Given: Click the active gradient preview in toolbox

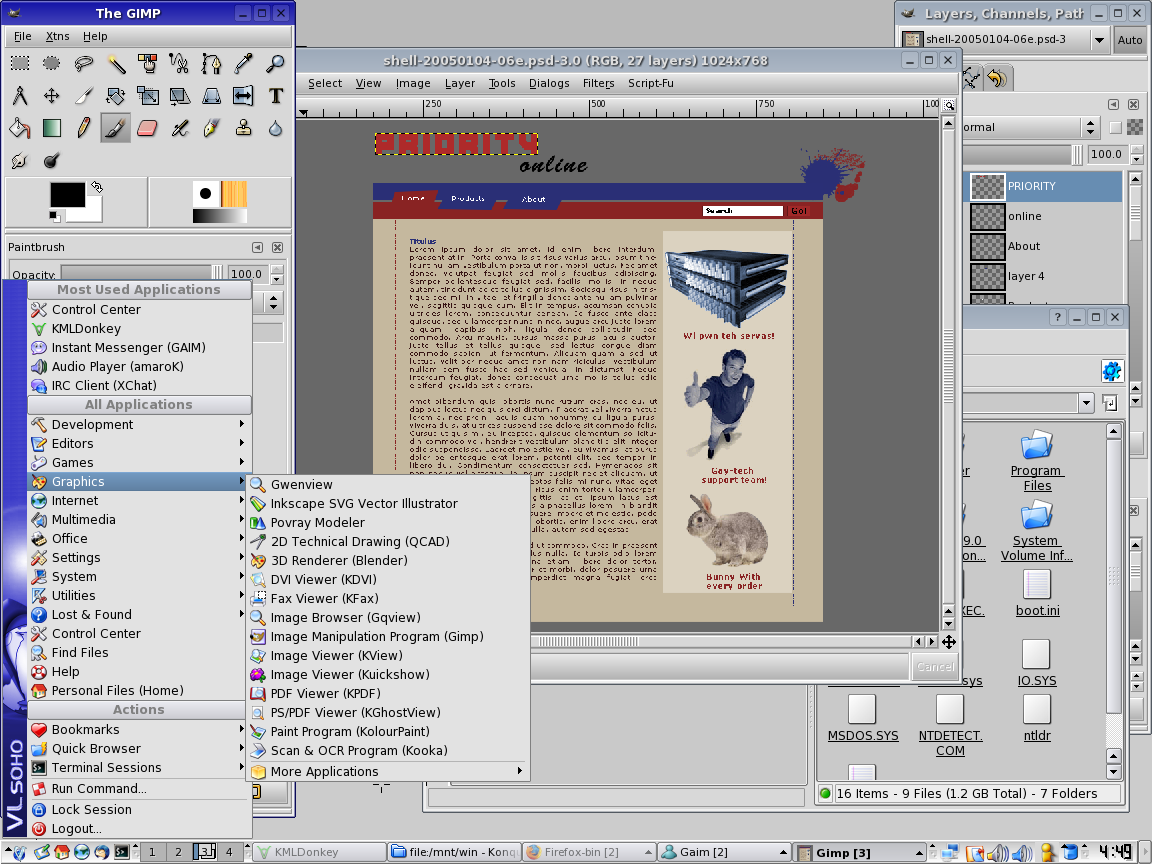Looking at the screenshot, I should click(x=220, y=216).
